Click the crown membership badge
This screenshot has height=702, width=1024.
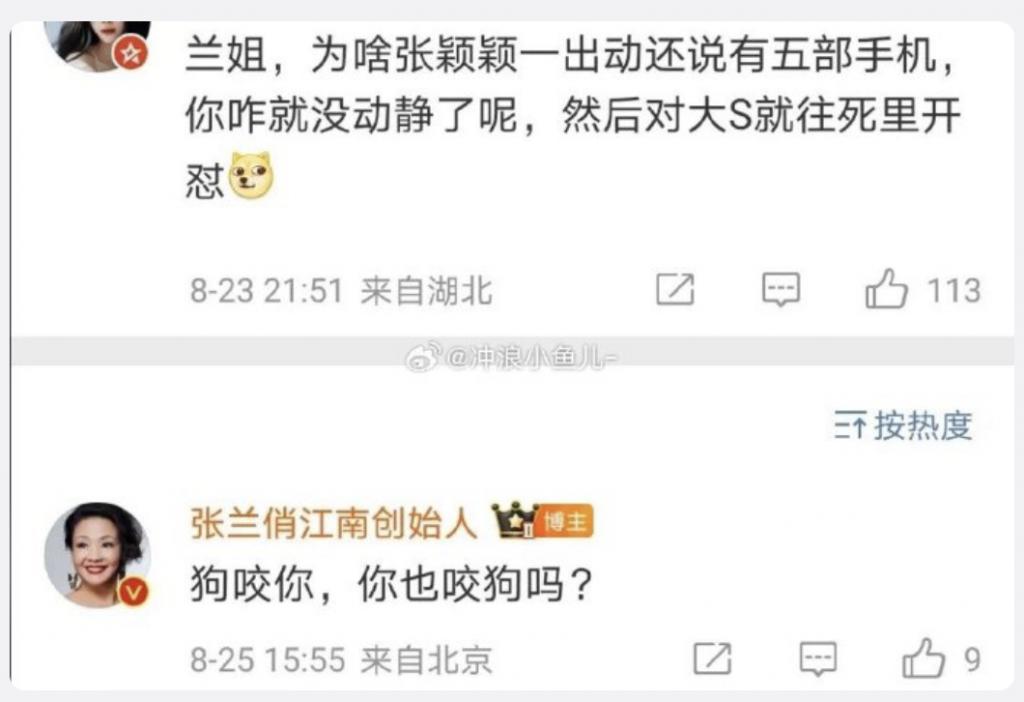513,520
